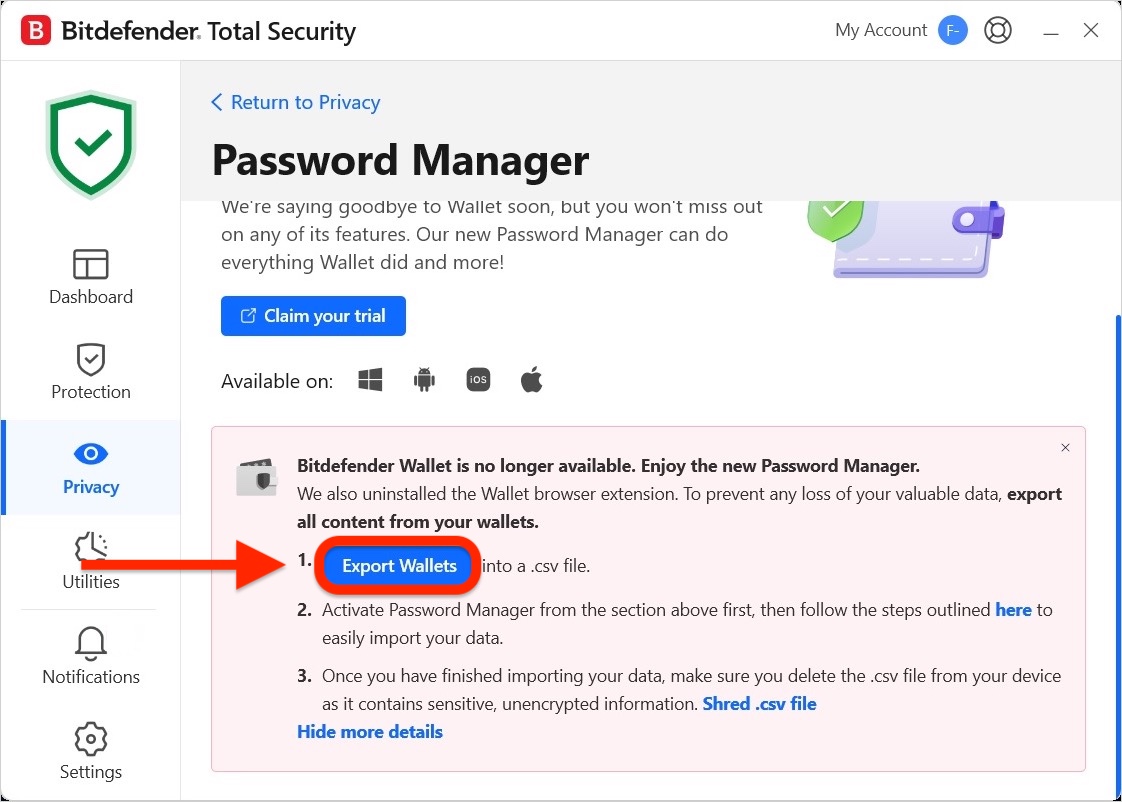Image resolution: width=1122 pixels, height=802 pixels.
Task: Dismiss the Wallet notice with X
Action: tap(1065, 448)
